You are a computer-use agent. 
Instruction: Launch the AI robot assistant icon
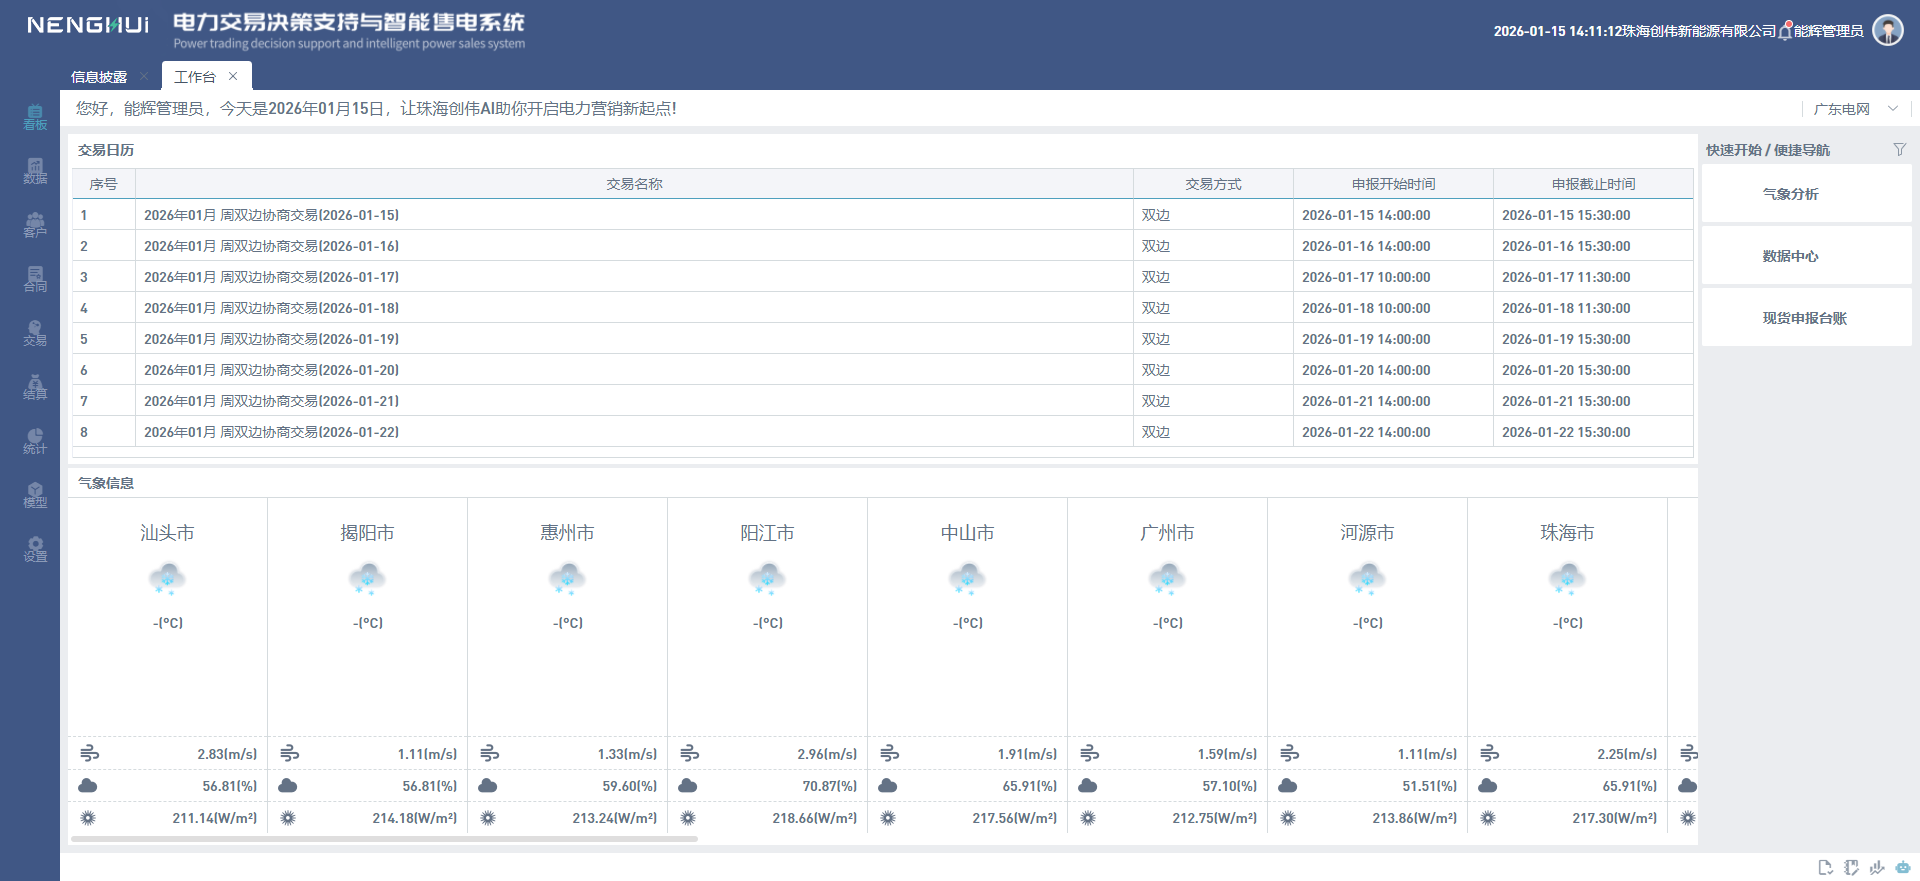1902,867
